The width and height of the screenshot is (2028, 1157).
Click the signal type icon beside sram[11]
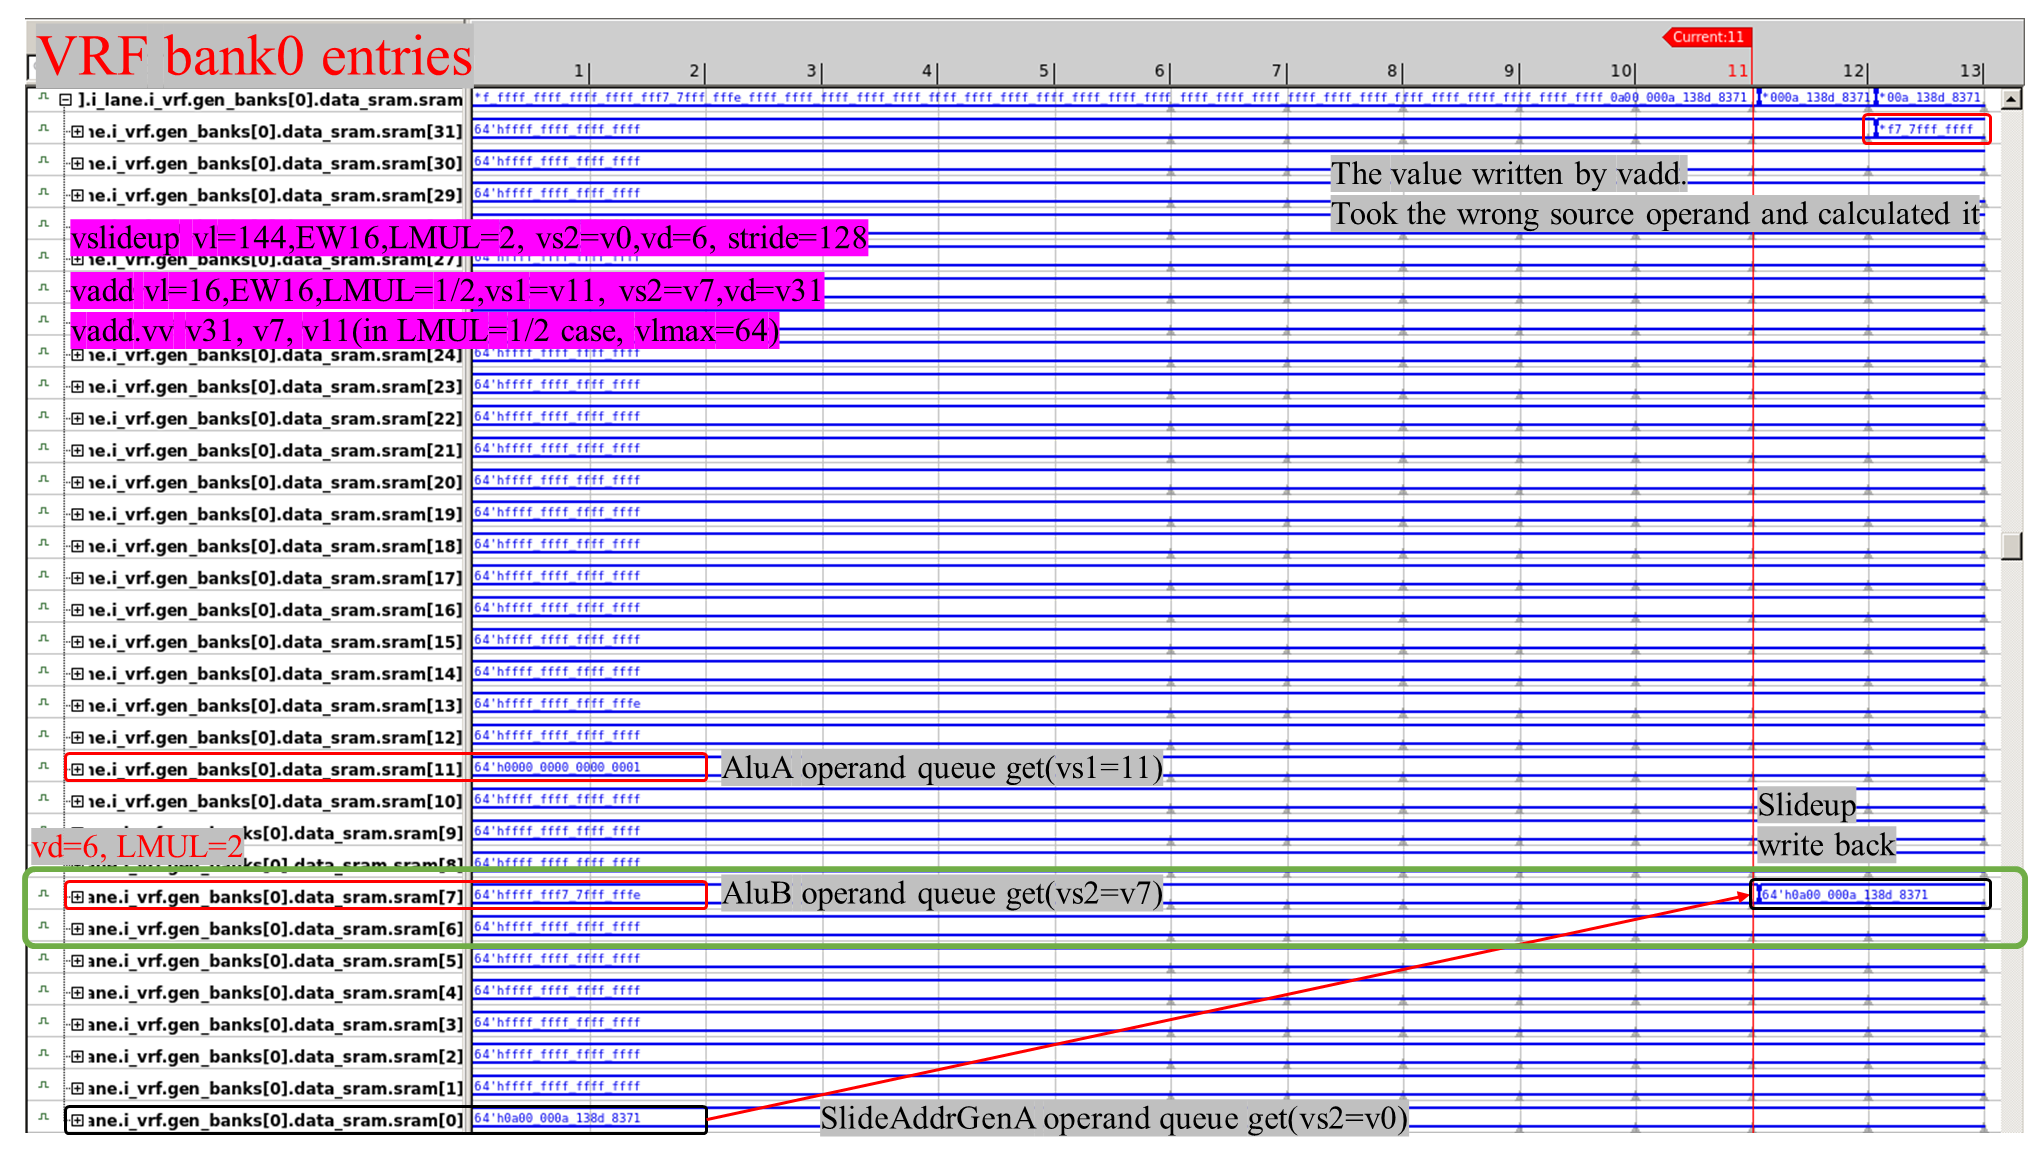[x=43, y=767]
